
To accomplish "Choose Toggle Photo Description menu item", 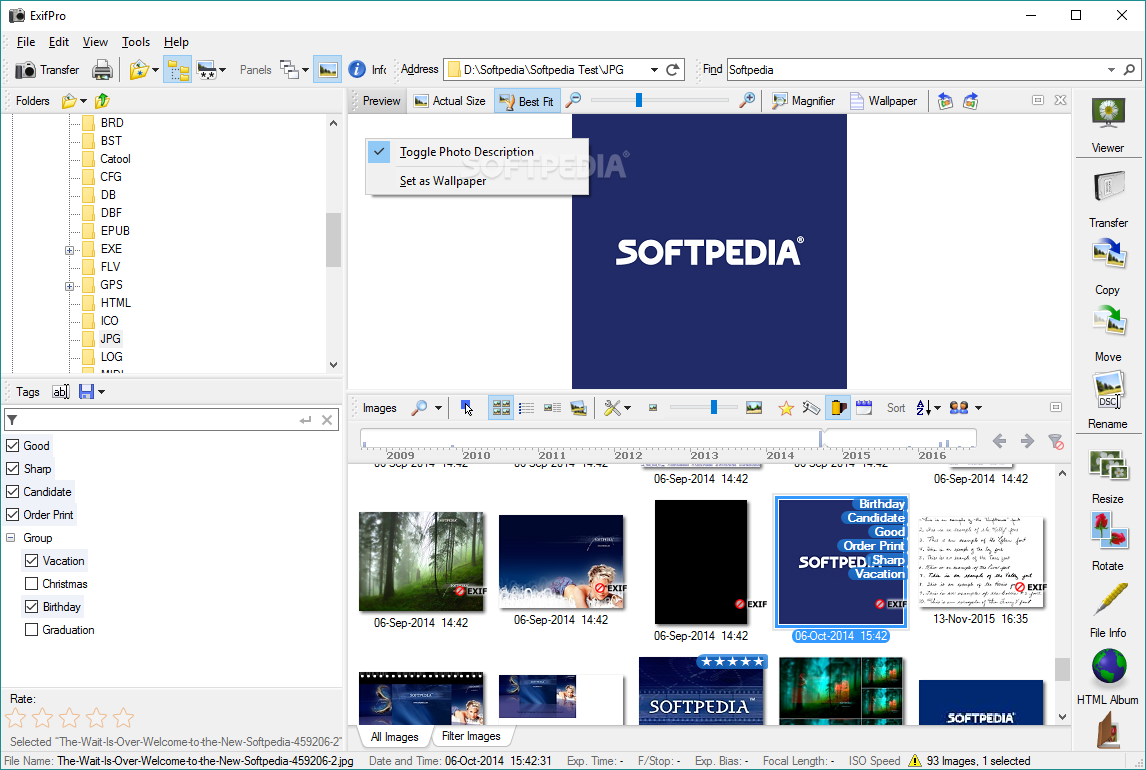I will pos(477,152).
